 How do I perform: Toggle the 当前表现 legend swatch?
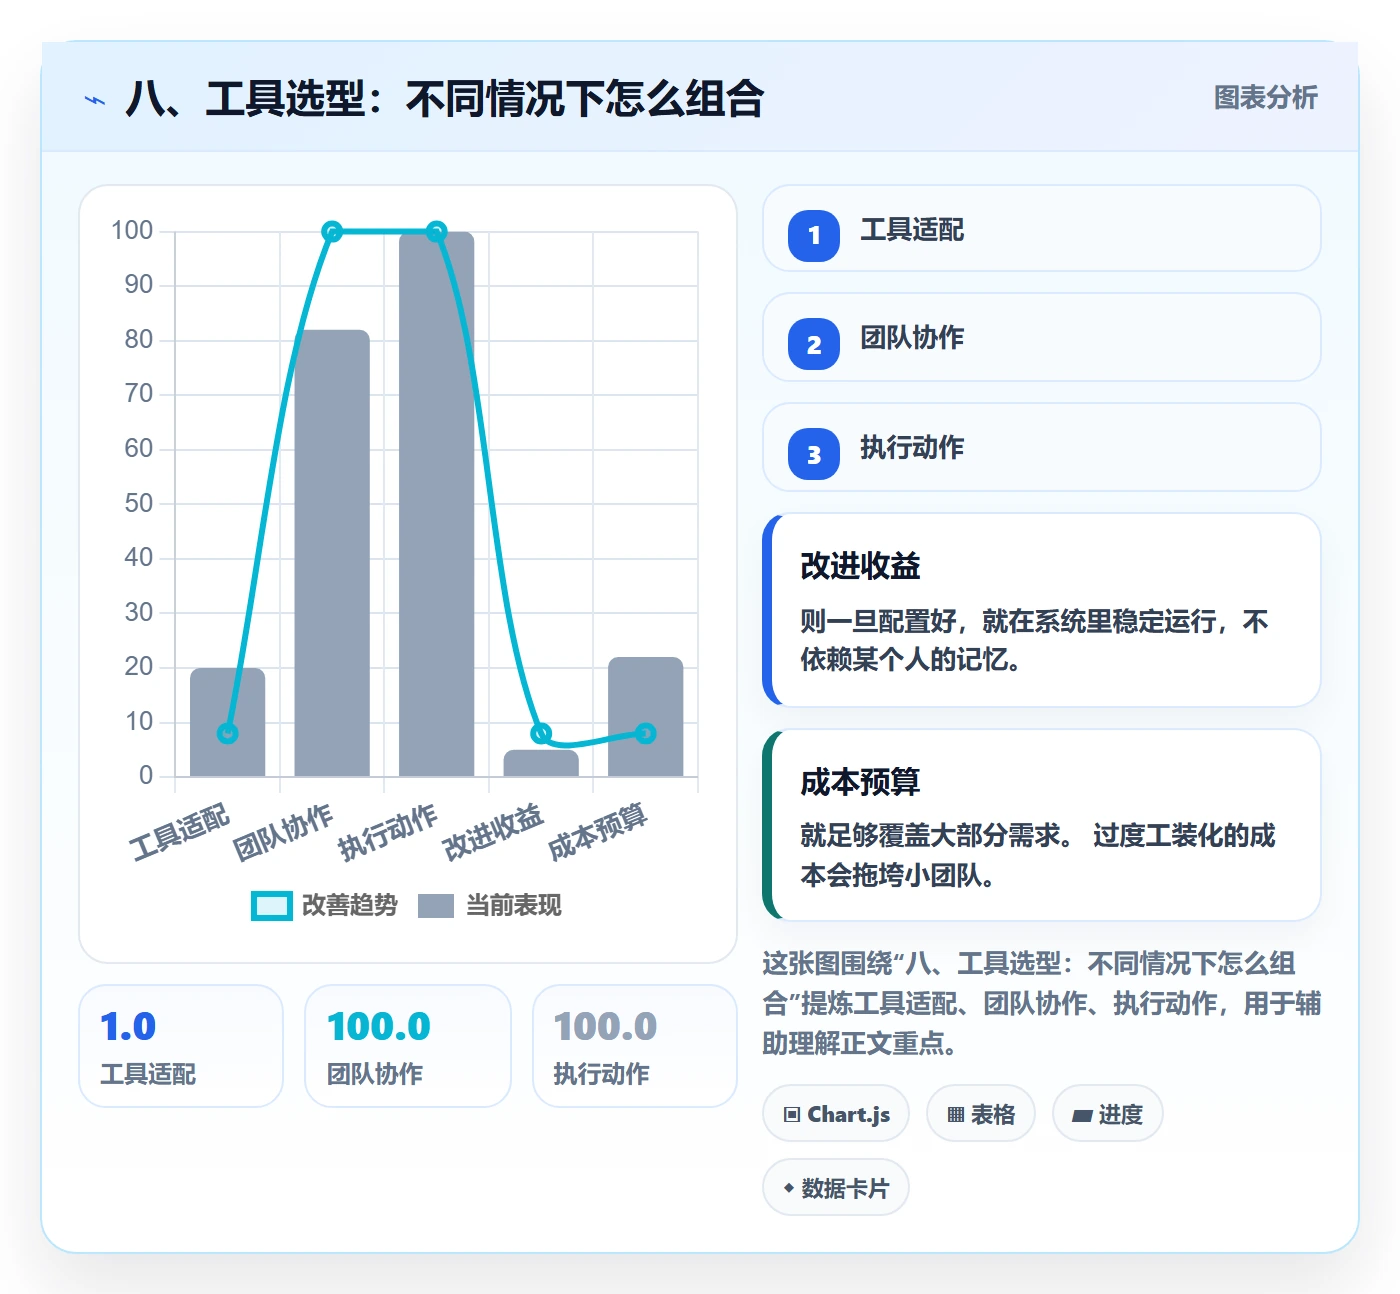(x=436, y=905)
